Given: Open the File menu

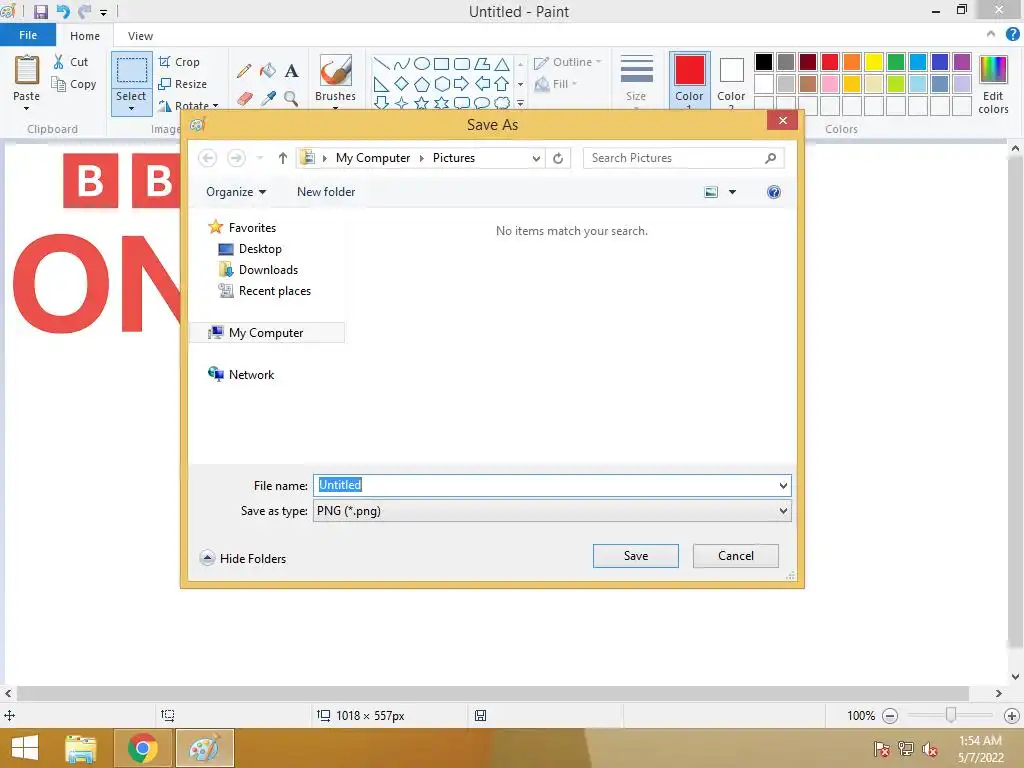Looking at the screenshot, I should (28, 35).
